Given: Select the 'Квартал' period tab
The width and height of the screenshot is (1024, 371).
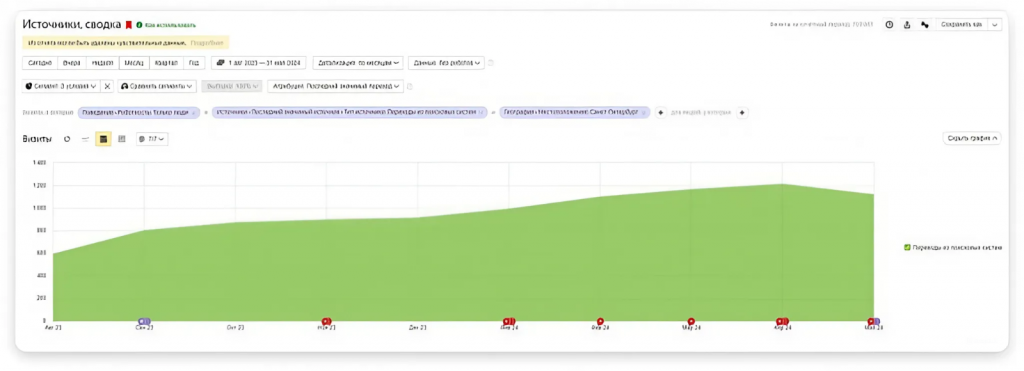Looking at the screenshot, I should 166,63.
